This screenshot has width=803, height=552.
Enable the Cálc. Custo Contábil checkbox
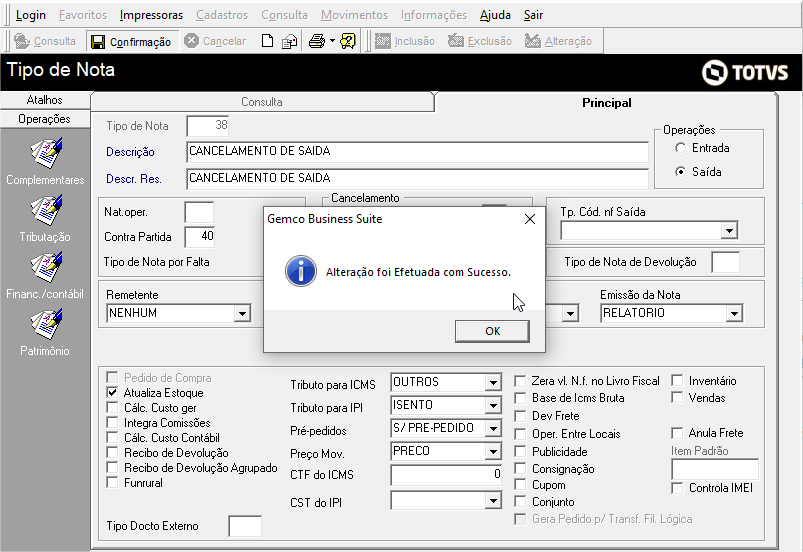(x=112, y=437)
